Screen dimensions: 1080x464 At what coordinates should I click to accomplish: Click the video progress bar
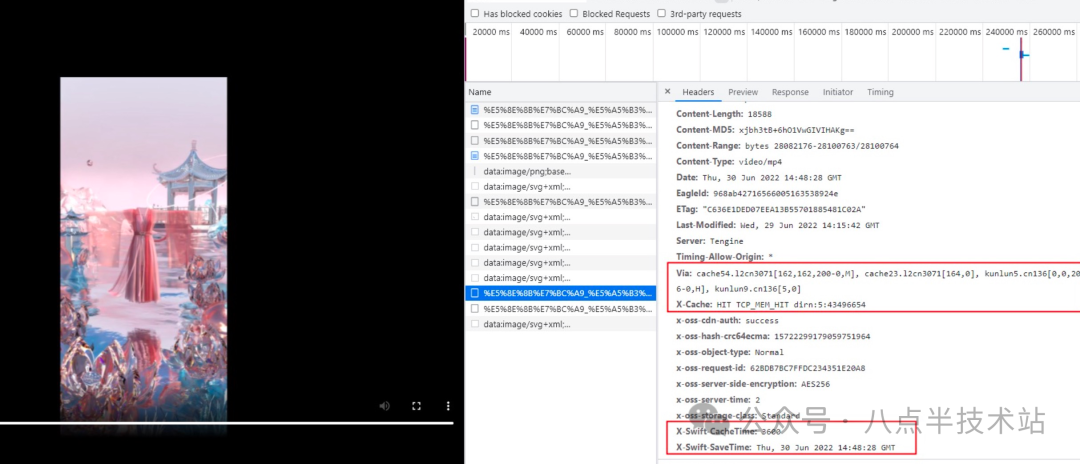[227, 423]
